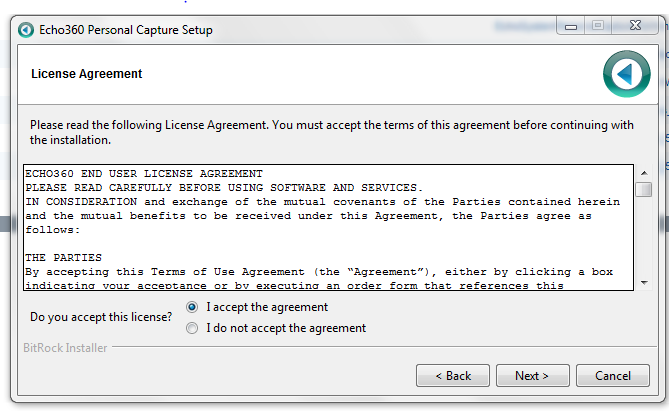The image size is (669, 411).
Task: Continue with the Next > button
Action: [532, 376]
